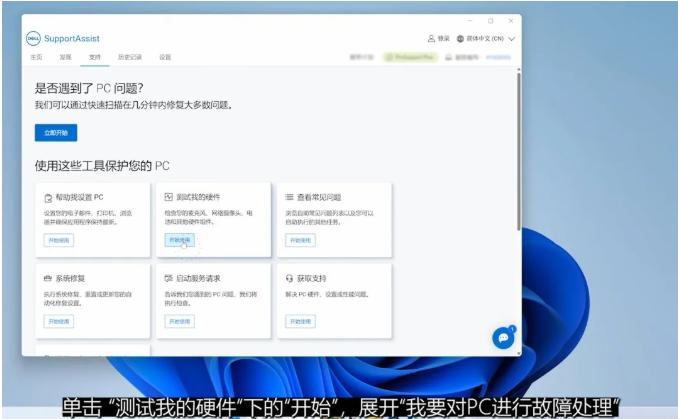Image resolution: width=678 pixels, height=419 pixels.
Task: Expand the 简体中文 (CN) language dropdown arrow
Action: pos(512,39)
